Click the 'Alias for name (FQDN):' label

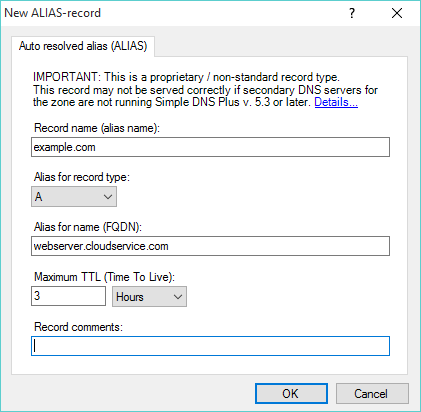88,227
